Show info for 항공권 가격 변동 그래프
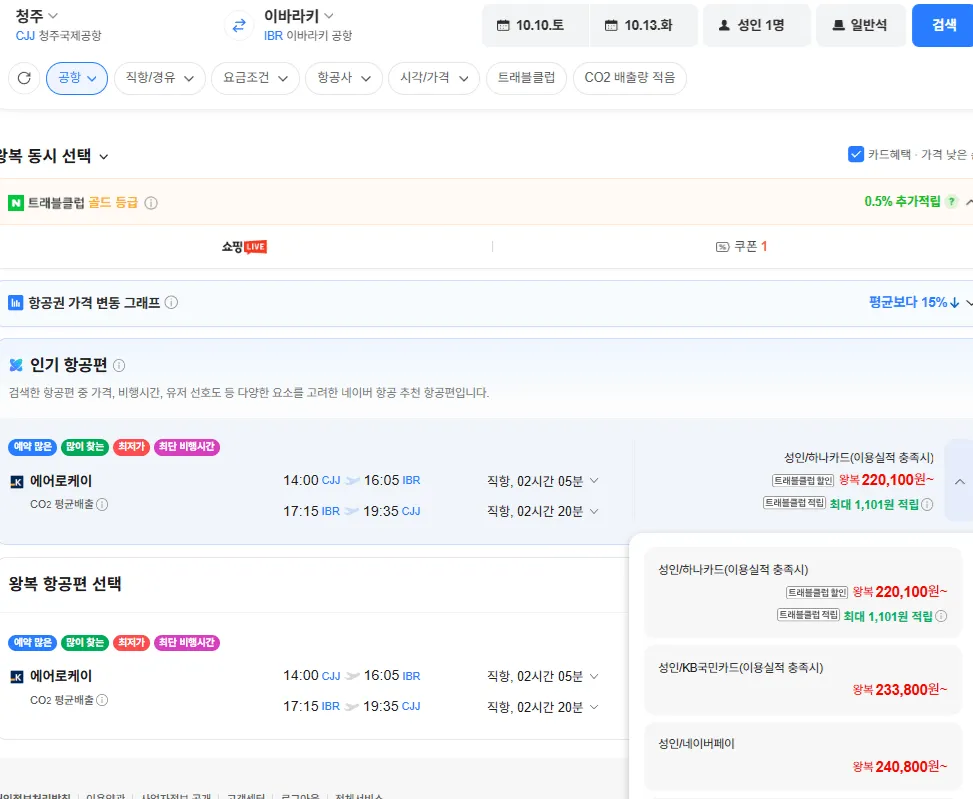Screen dimensions: 973x799 click(x=171, y=303)
